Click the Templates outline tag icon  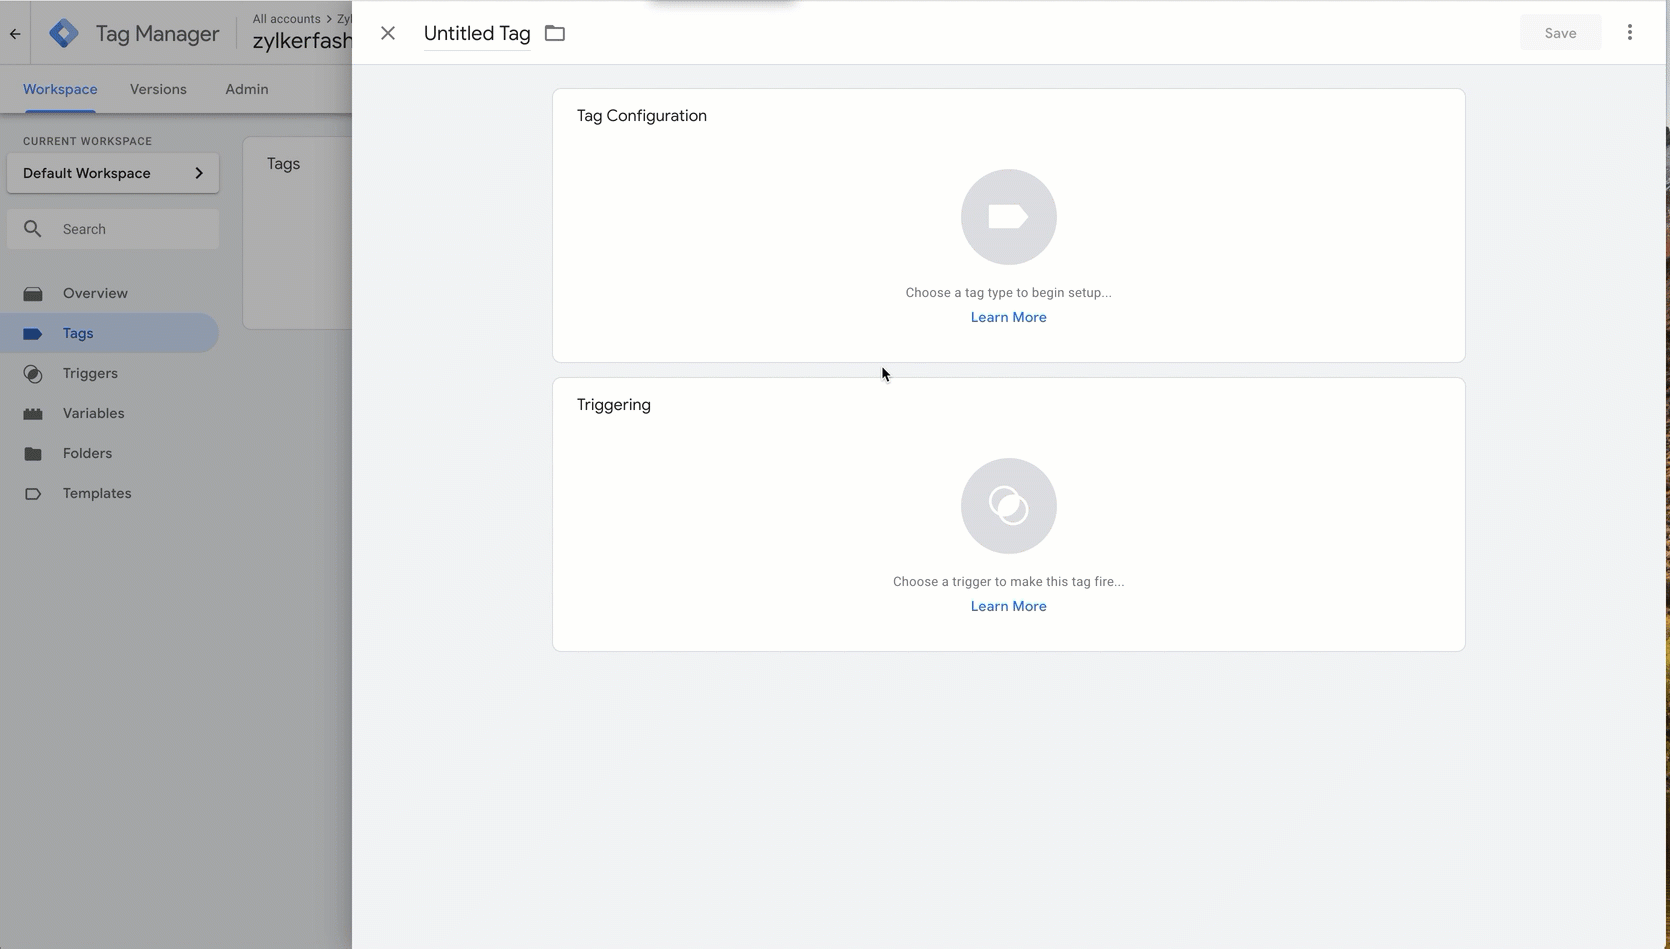(33, 493)
